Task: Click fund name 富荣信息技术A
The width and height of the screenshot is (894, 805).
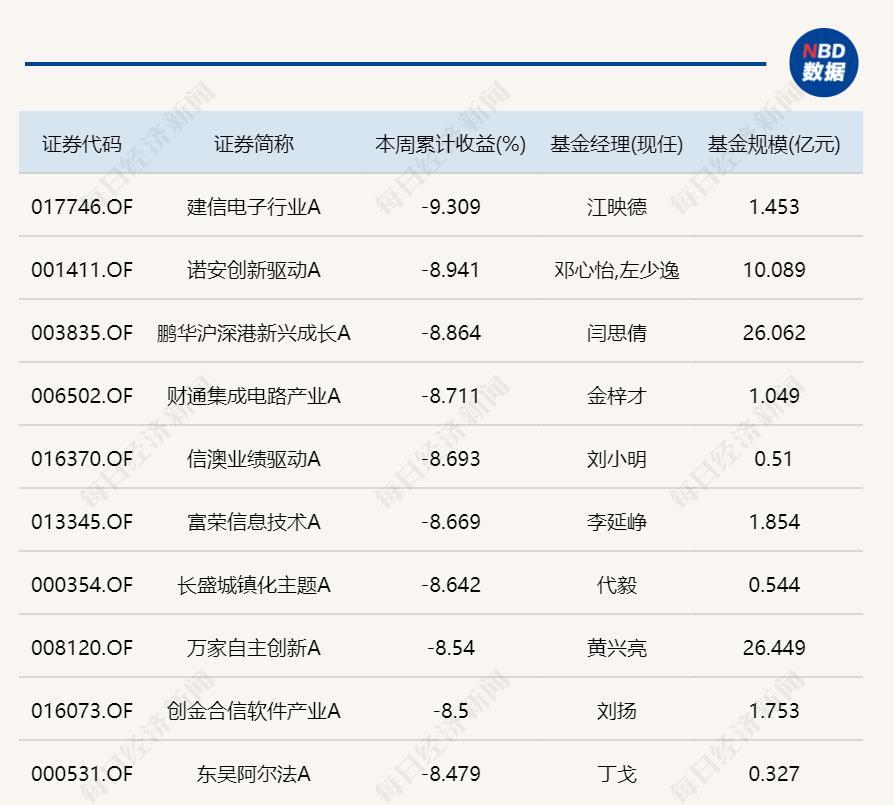Action: [x=254, y=522]
